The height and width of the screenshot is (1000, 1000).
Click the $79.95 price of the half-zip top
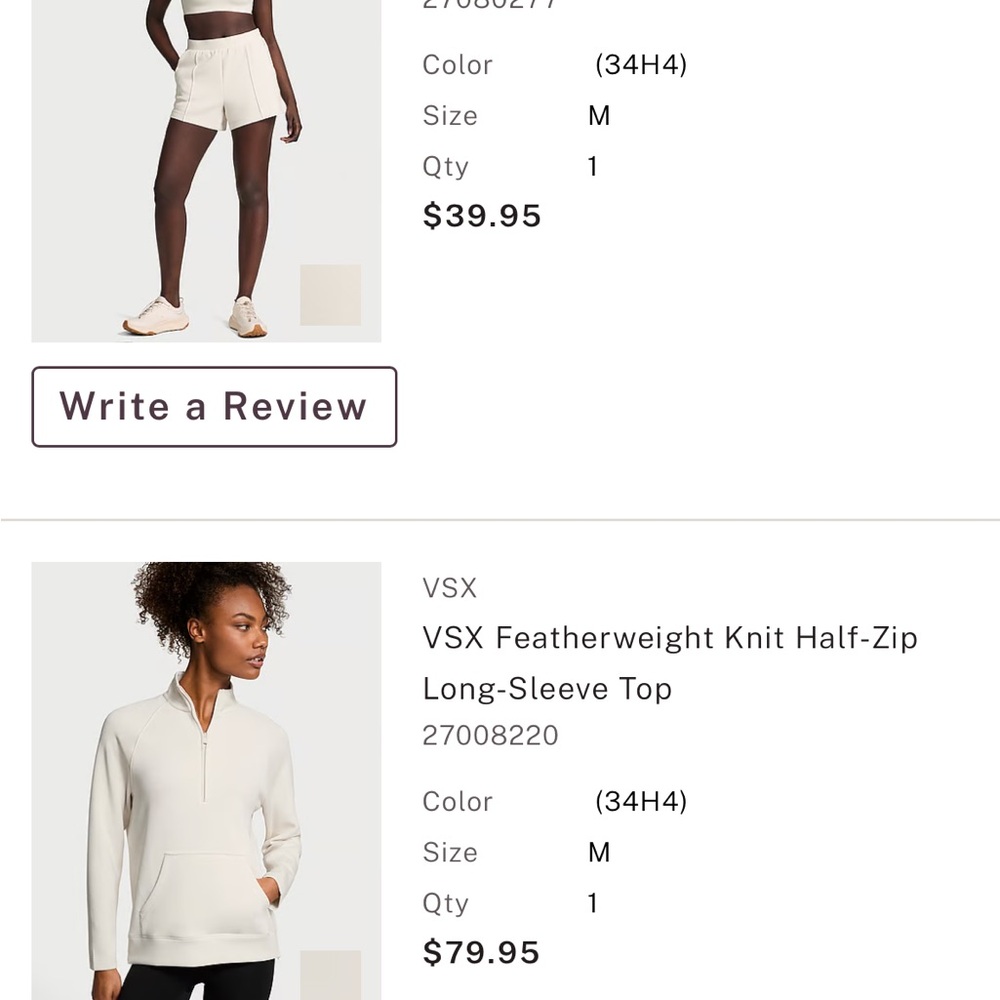tap(480, 951)
